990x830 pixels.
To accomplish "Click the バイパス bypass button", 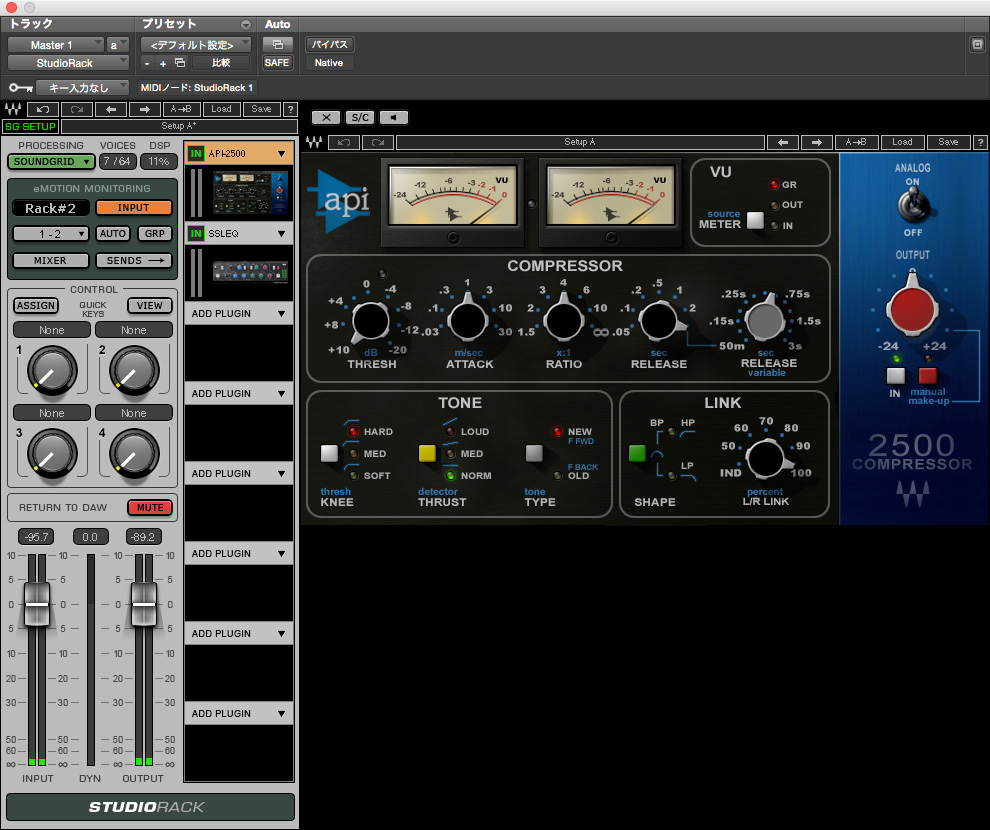I will pos(330,45).
